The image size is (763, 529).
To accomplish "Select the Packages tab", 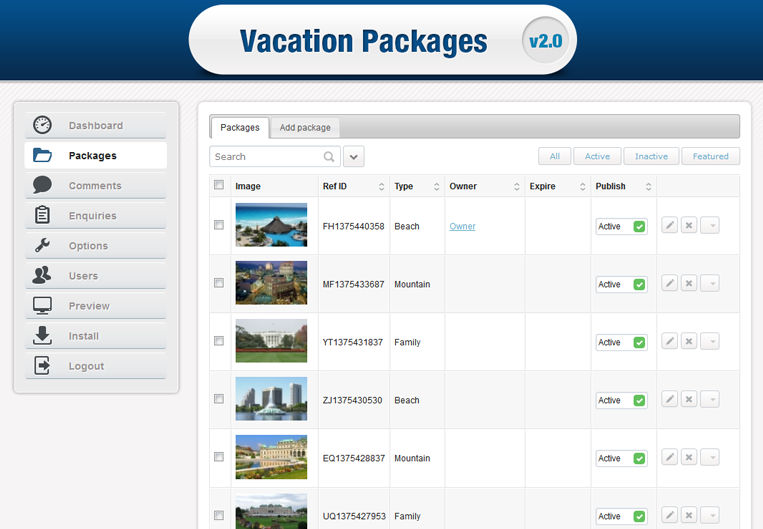I will pos(240,128).
